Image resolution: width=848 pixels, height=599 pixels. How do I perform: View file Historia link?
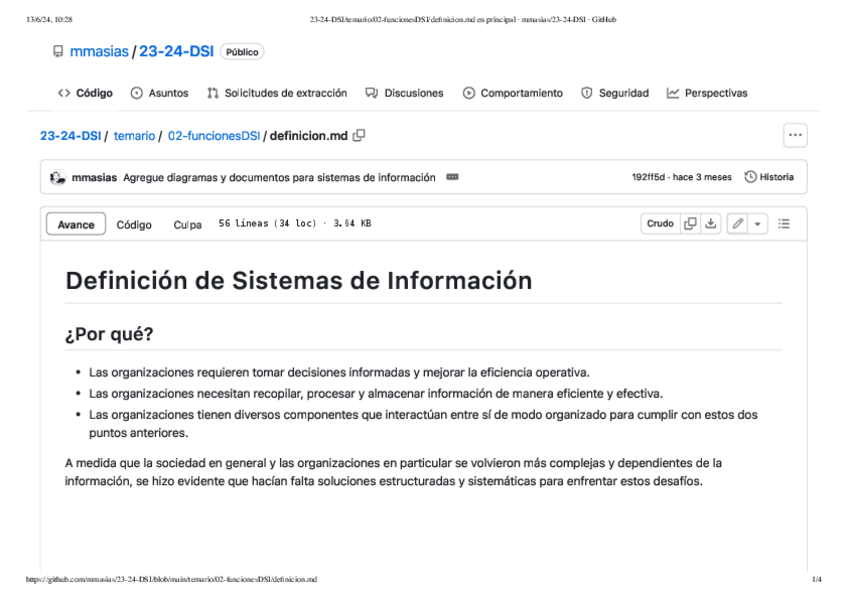pyautogui.click(x=769, y=178)
